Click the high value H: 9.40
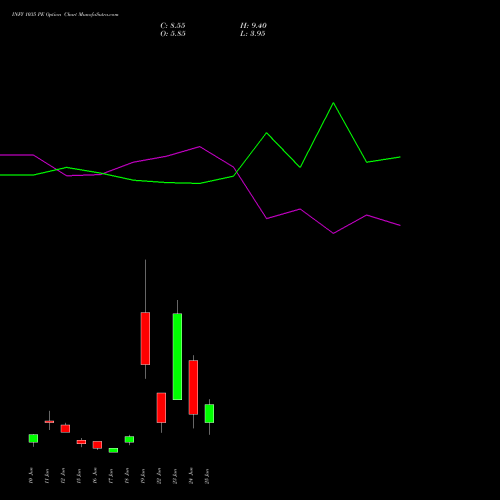Screen dimensions: 500x500 click(253, 26)
